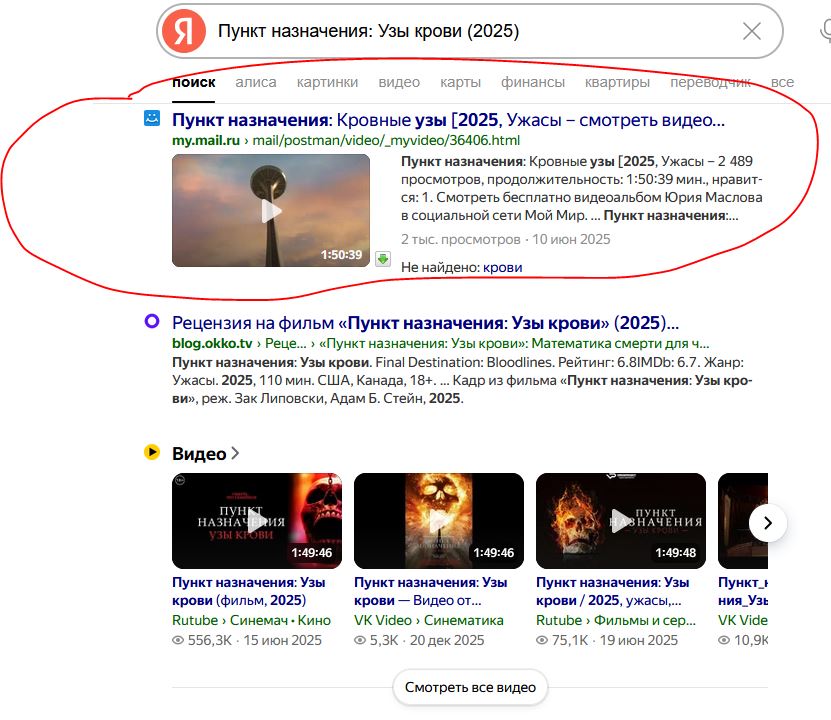
Task: Click the Mail.ru favicon beside first result
Action: 151,119
